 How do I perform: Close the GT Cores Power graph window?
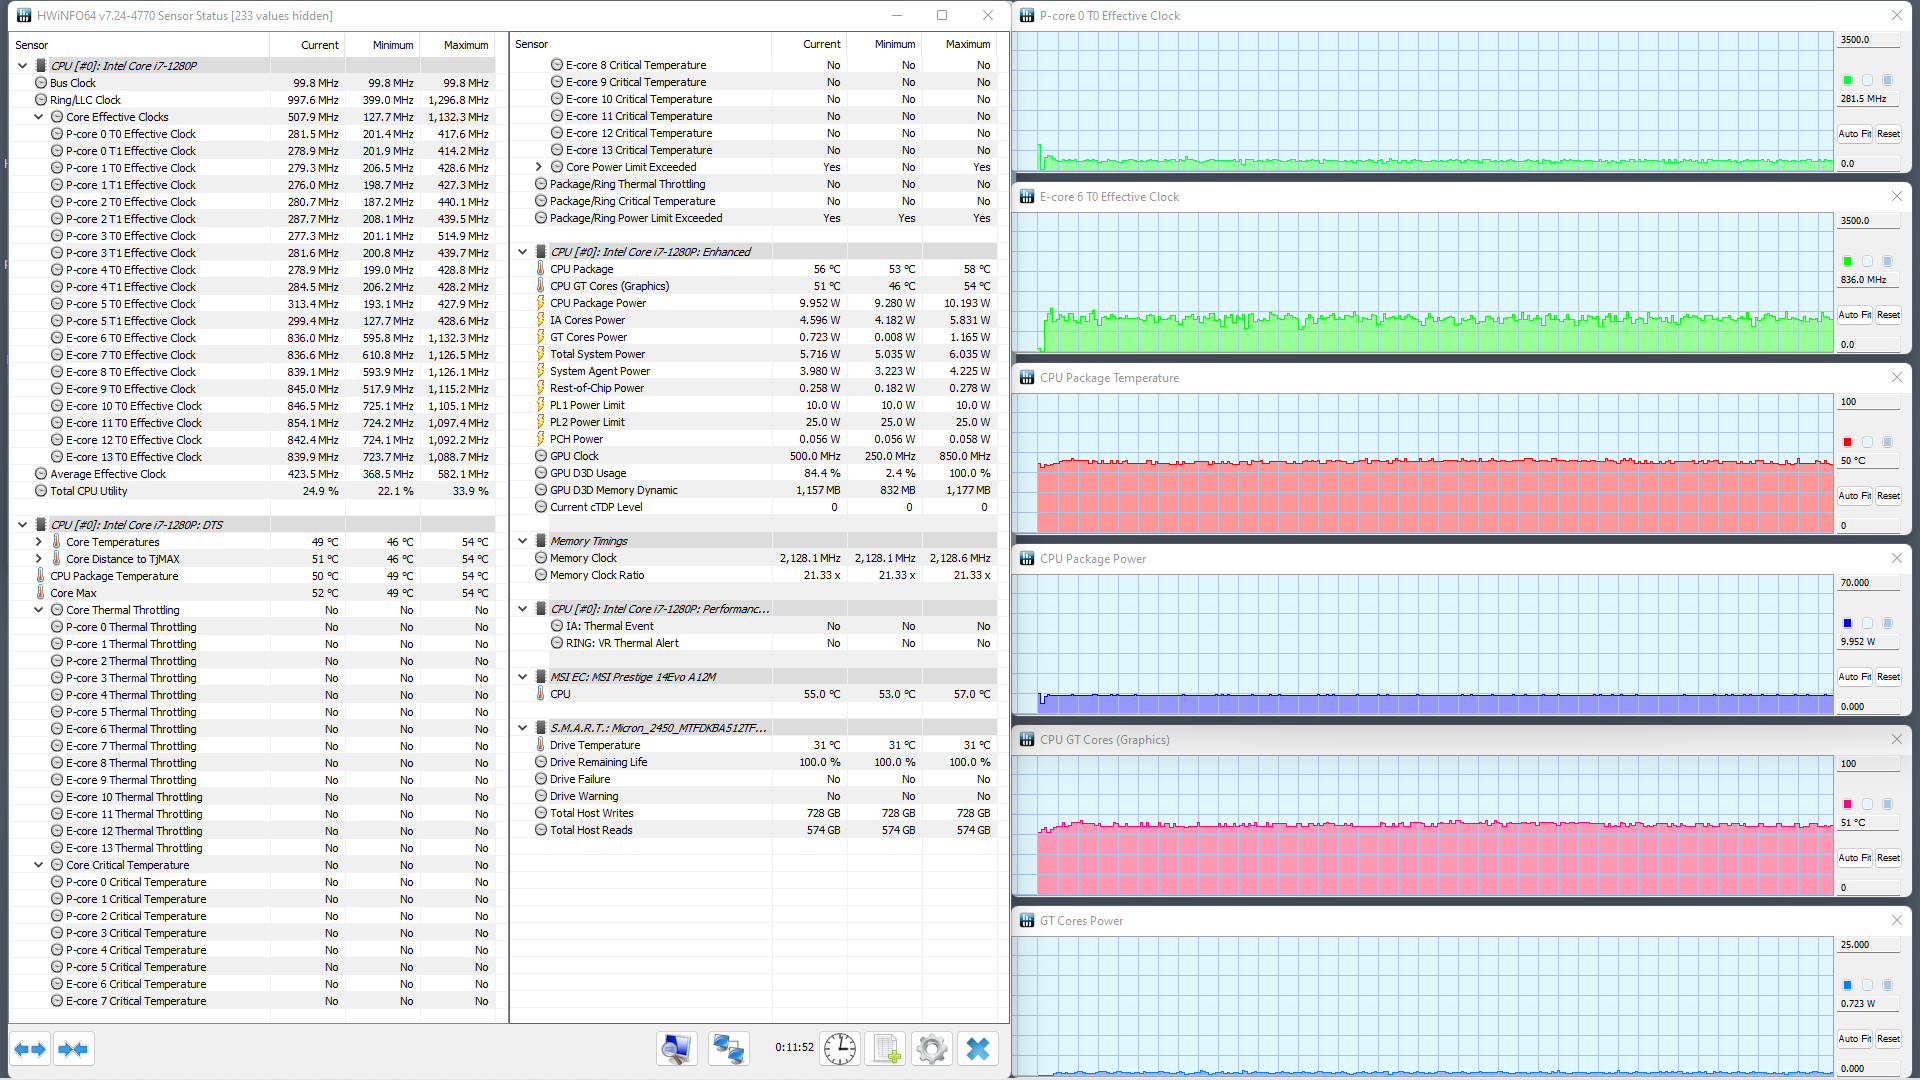[x=1896, y=920]
